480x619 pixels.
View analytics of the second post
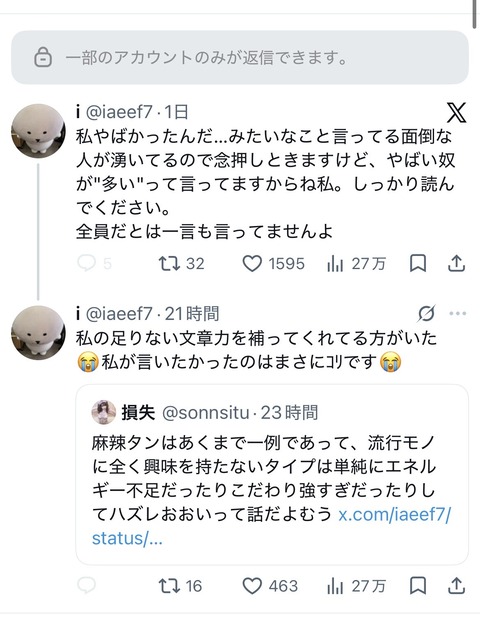(x=356, y=586)
